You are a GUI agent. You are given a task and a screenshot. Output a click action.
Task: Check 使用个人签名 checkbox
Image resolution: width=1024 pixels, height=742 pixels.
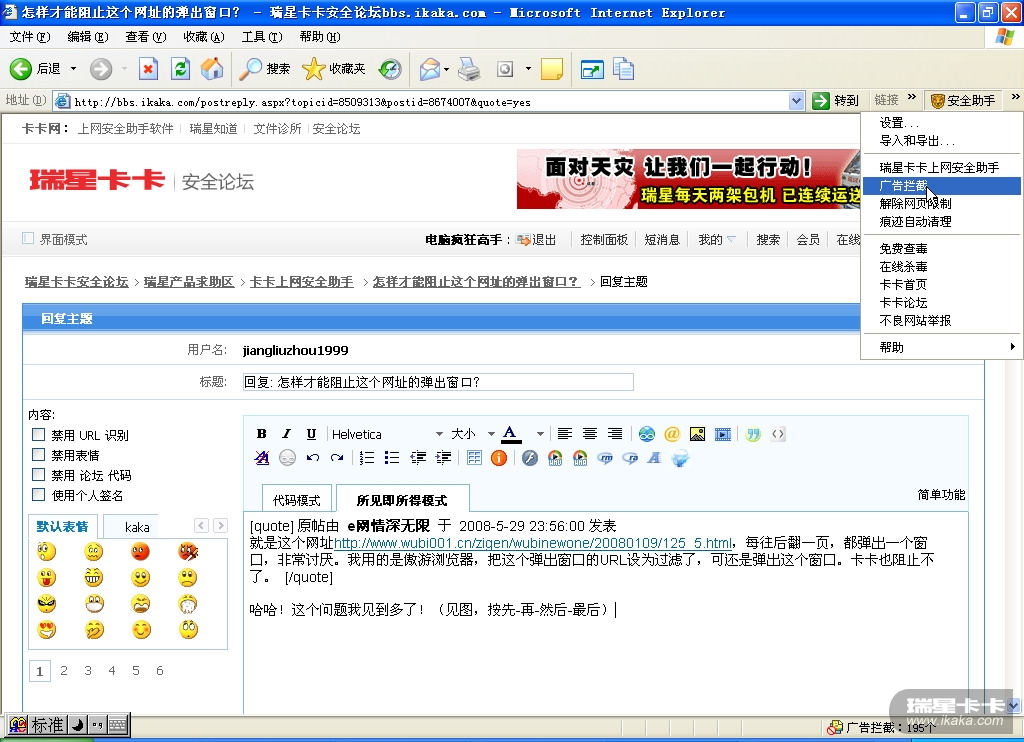click(39, 494)
